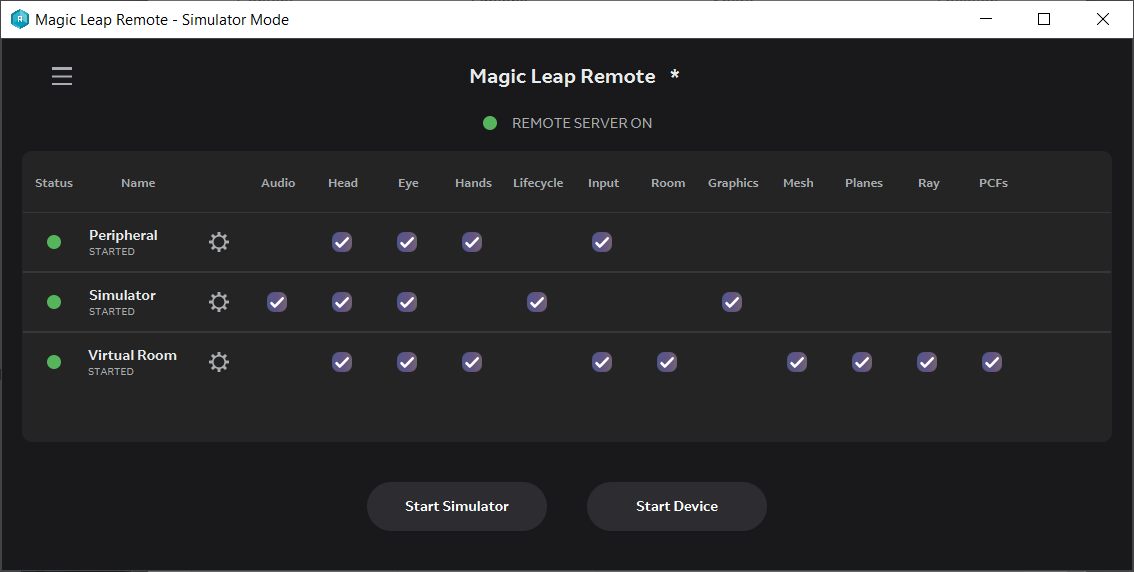
Task: Click the Planes column header
Action: (x=864, y=183)
